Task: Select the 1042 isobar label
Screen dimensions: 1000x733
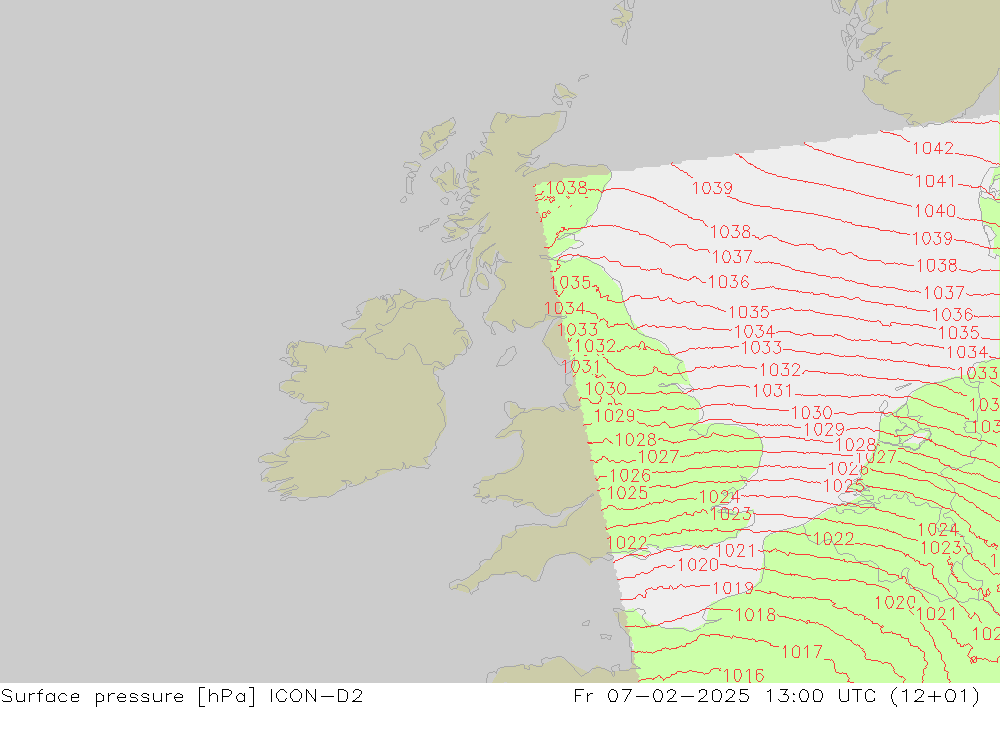Action: click(933, 148)
